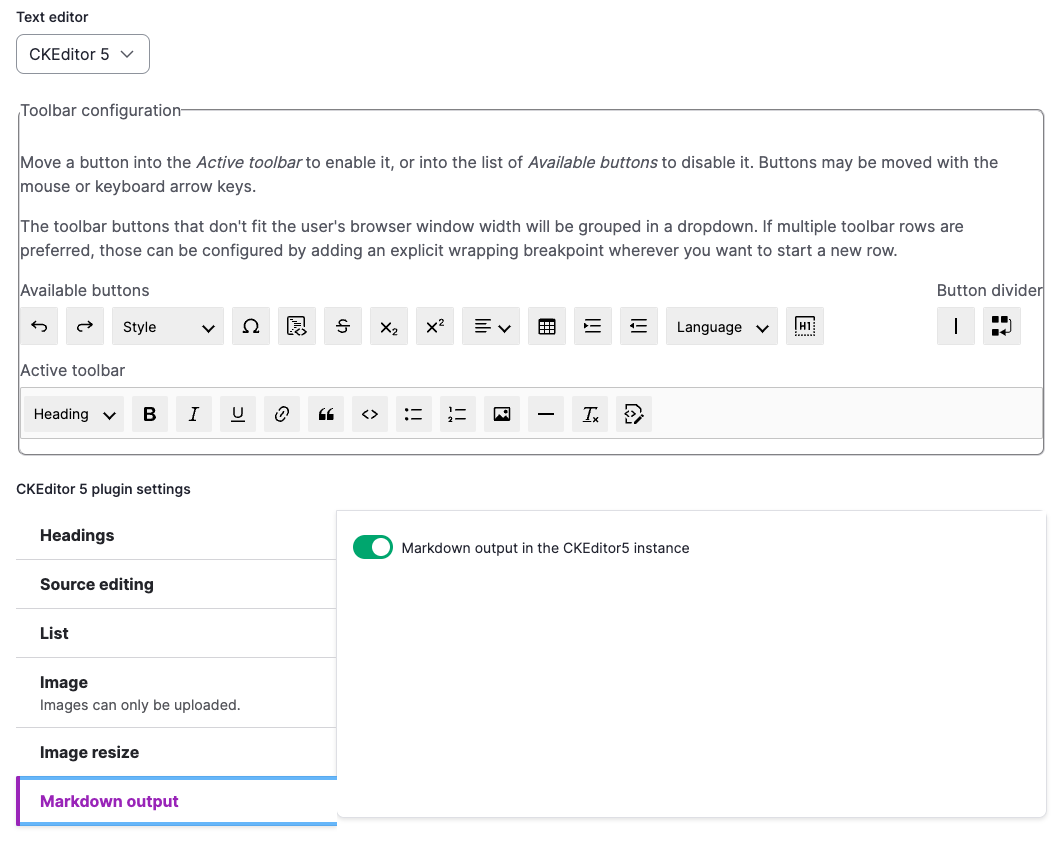Viewport: 1063px width, 842px height.
Task: Click the 'Button divider' label
Action: 990,290
